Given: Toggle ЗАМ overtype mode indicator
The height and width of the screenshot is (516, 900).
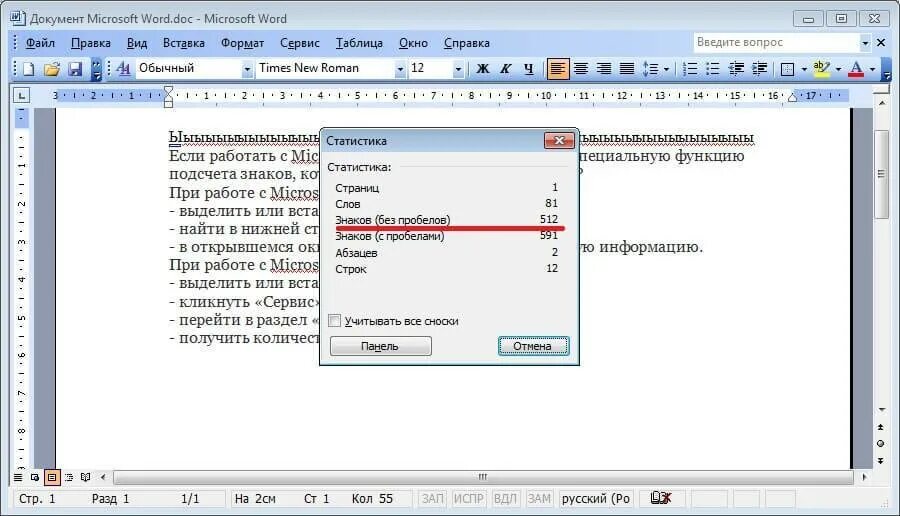Looking at the screenshot, I should click(539, 499).
